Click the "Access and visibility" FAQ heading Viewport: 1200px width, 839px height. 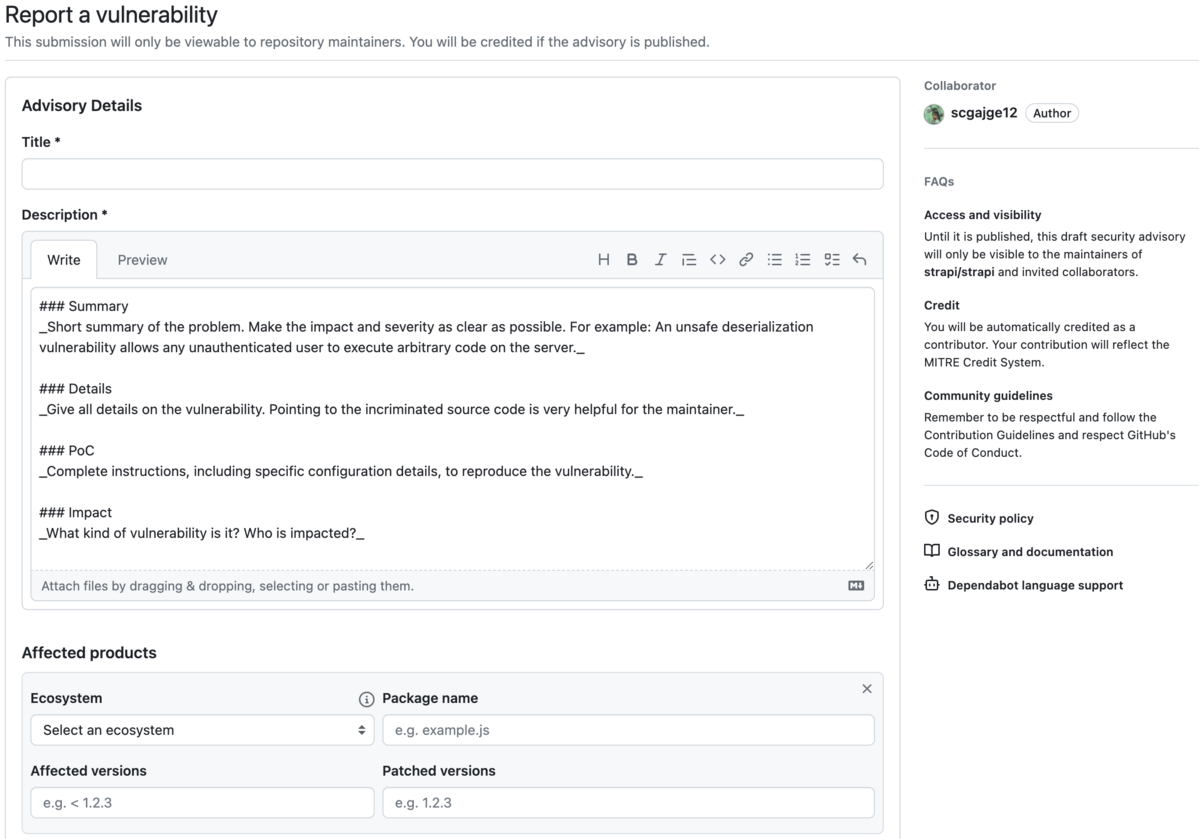pyautogui.click(x=982, y=215)
